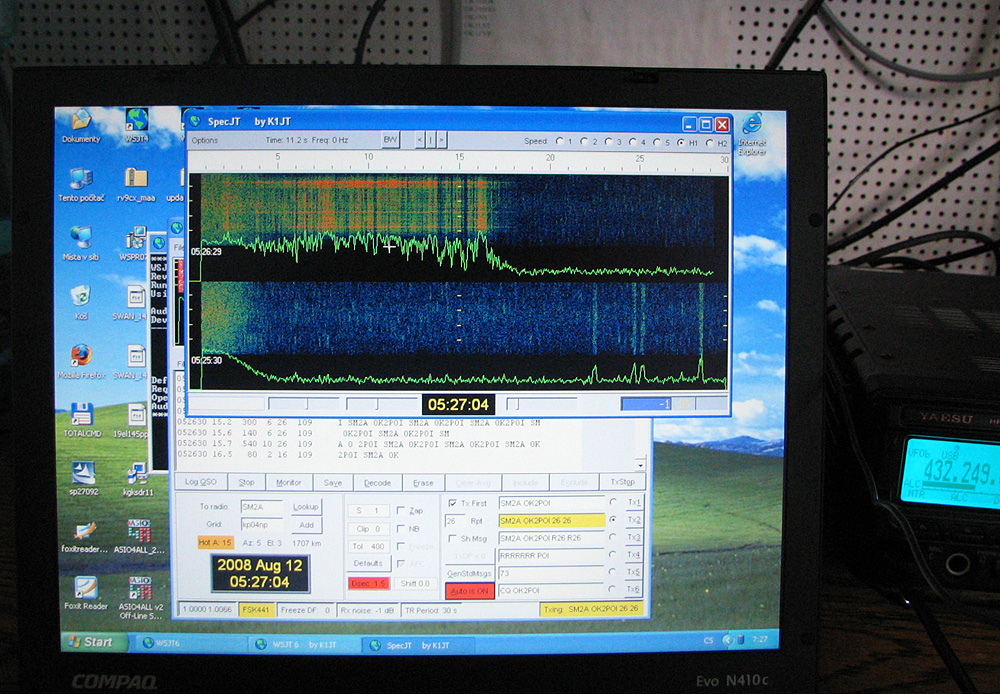
Task: Select Speed 5 radio button
Action: click(657, 142)
